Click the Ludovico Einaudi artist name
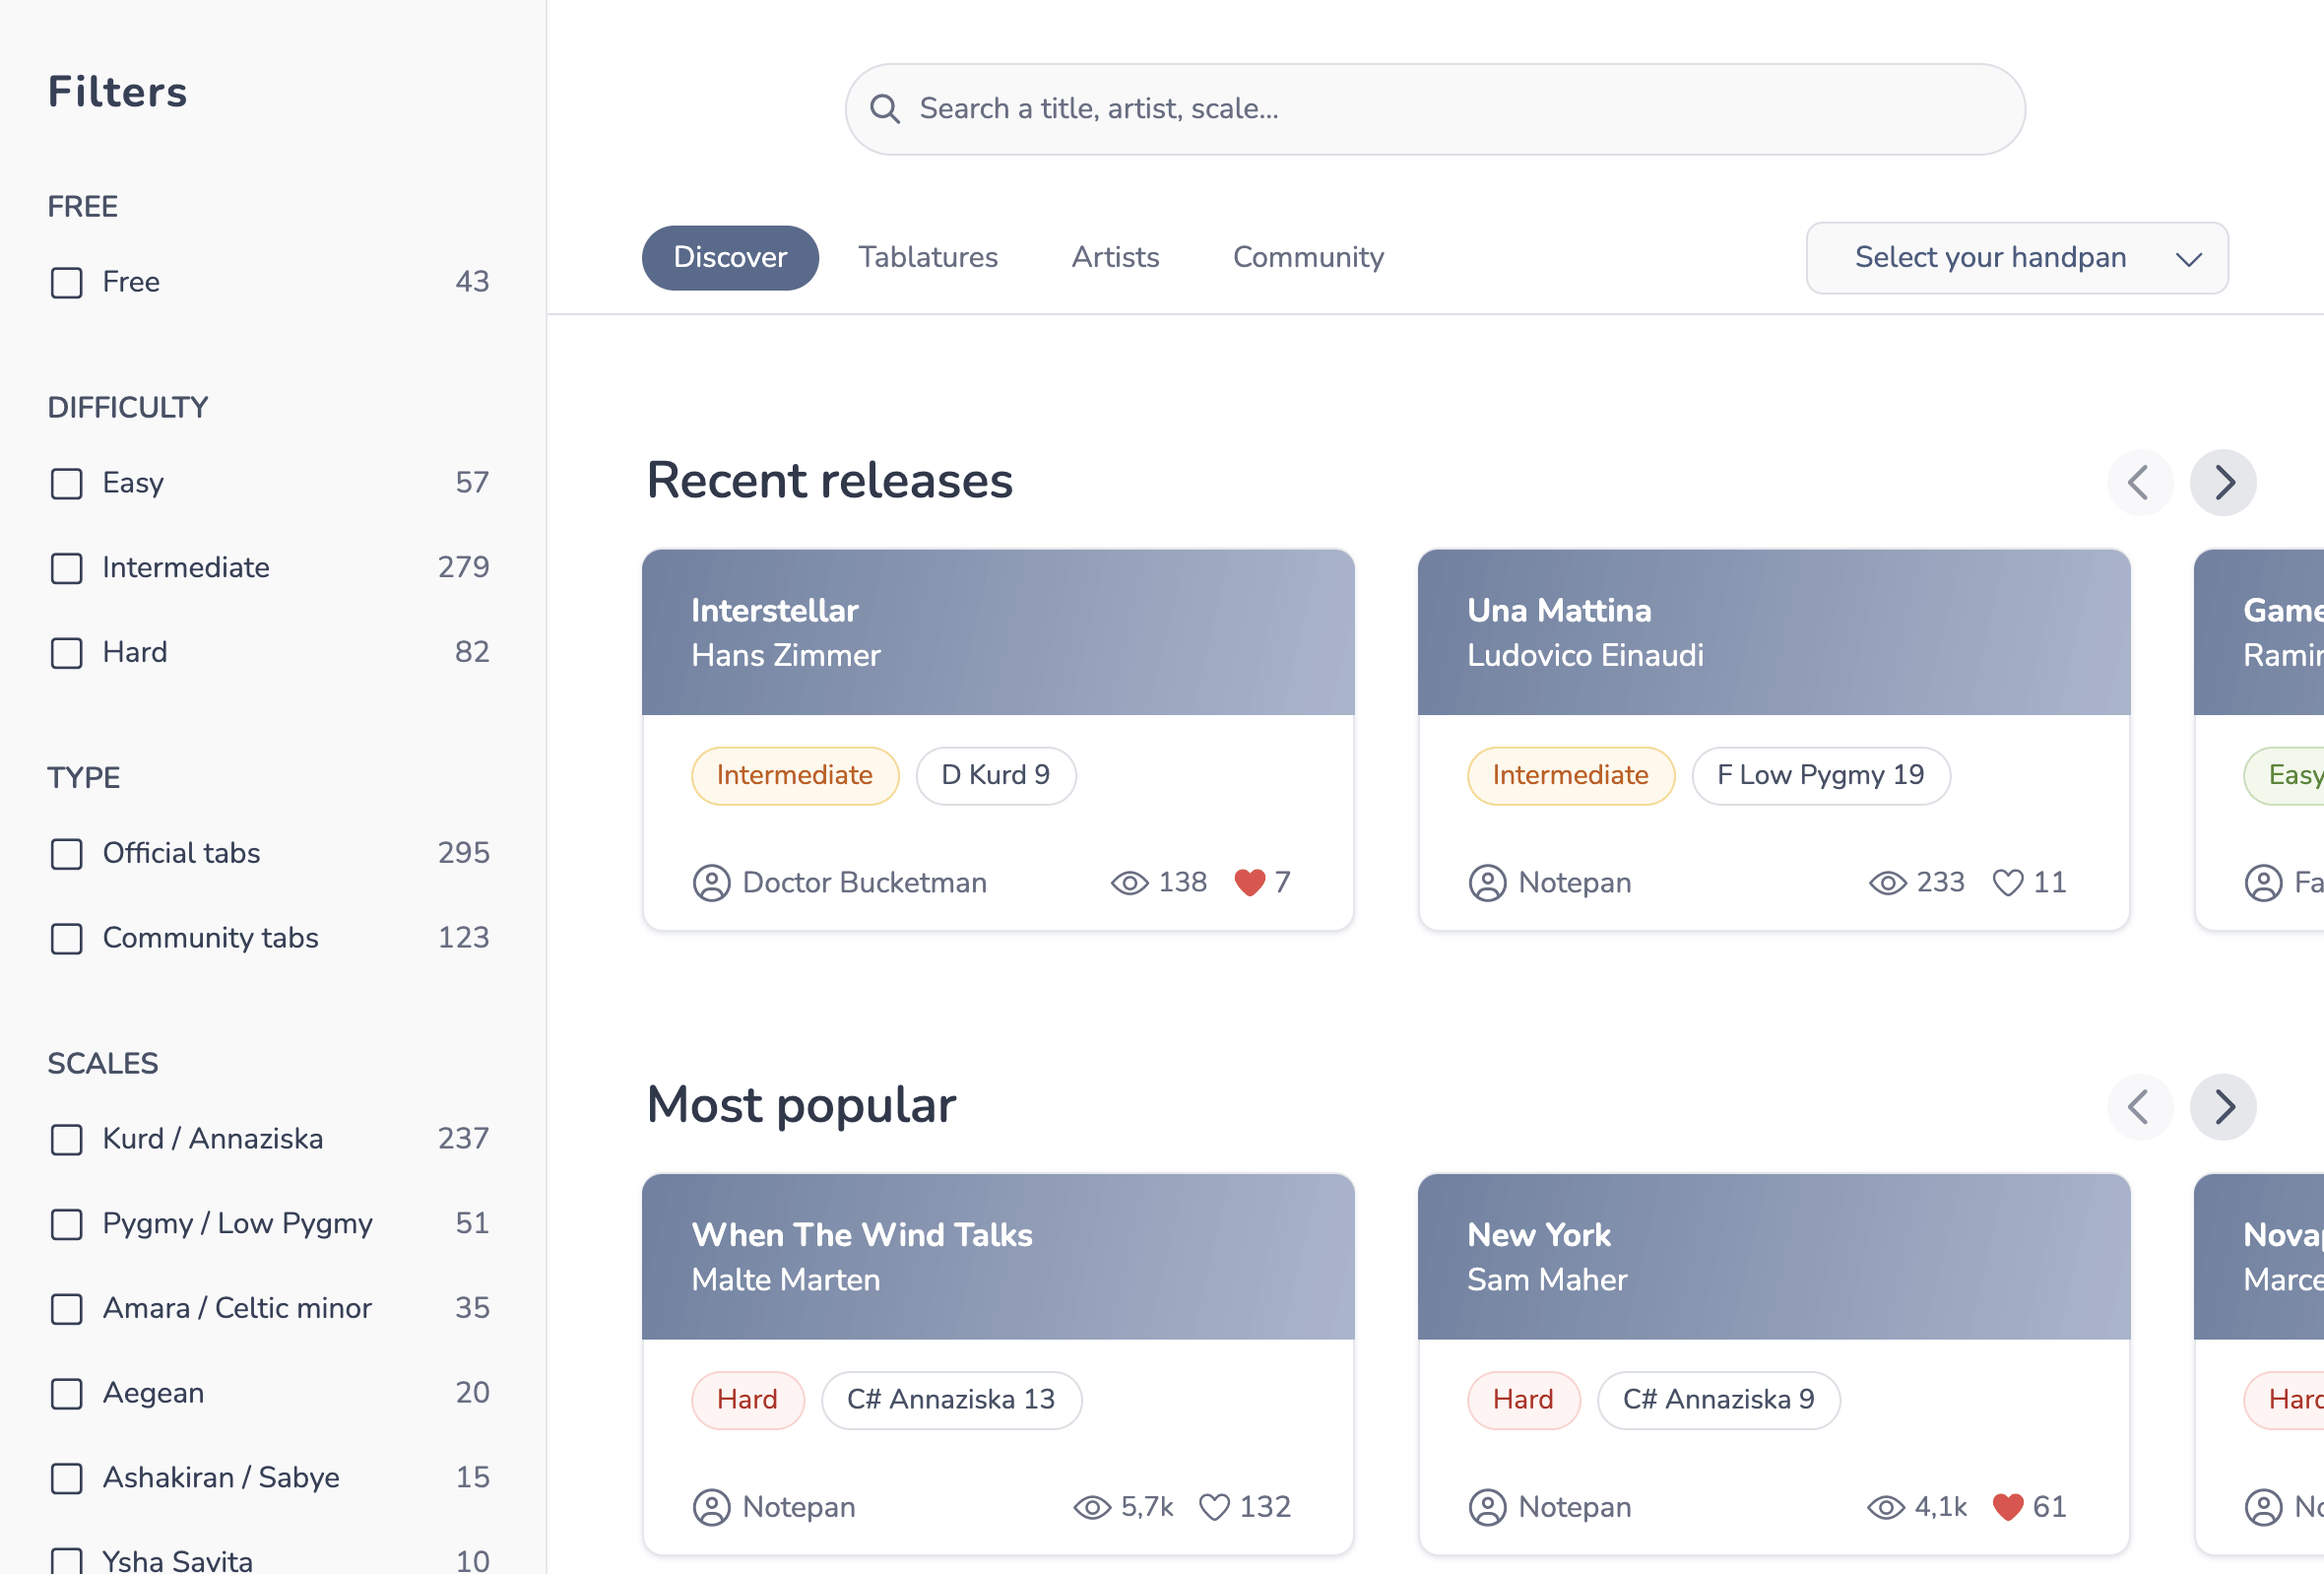The image size is (2324, 1574). coord(1585,656)
